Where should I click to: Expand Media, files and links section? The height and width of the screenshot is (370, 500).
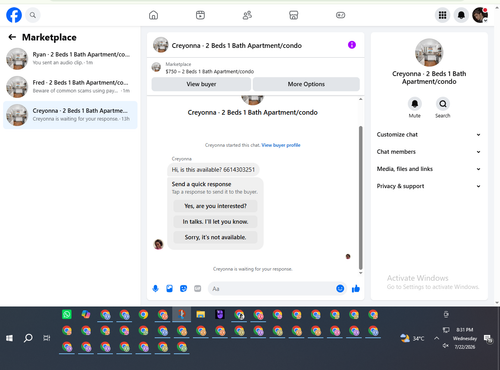429,169
